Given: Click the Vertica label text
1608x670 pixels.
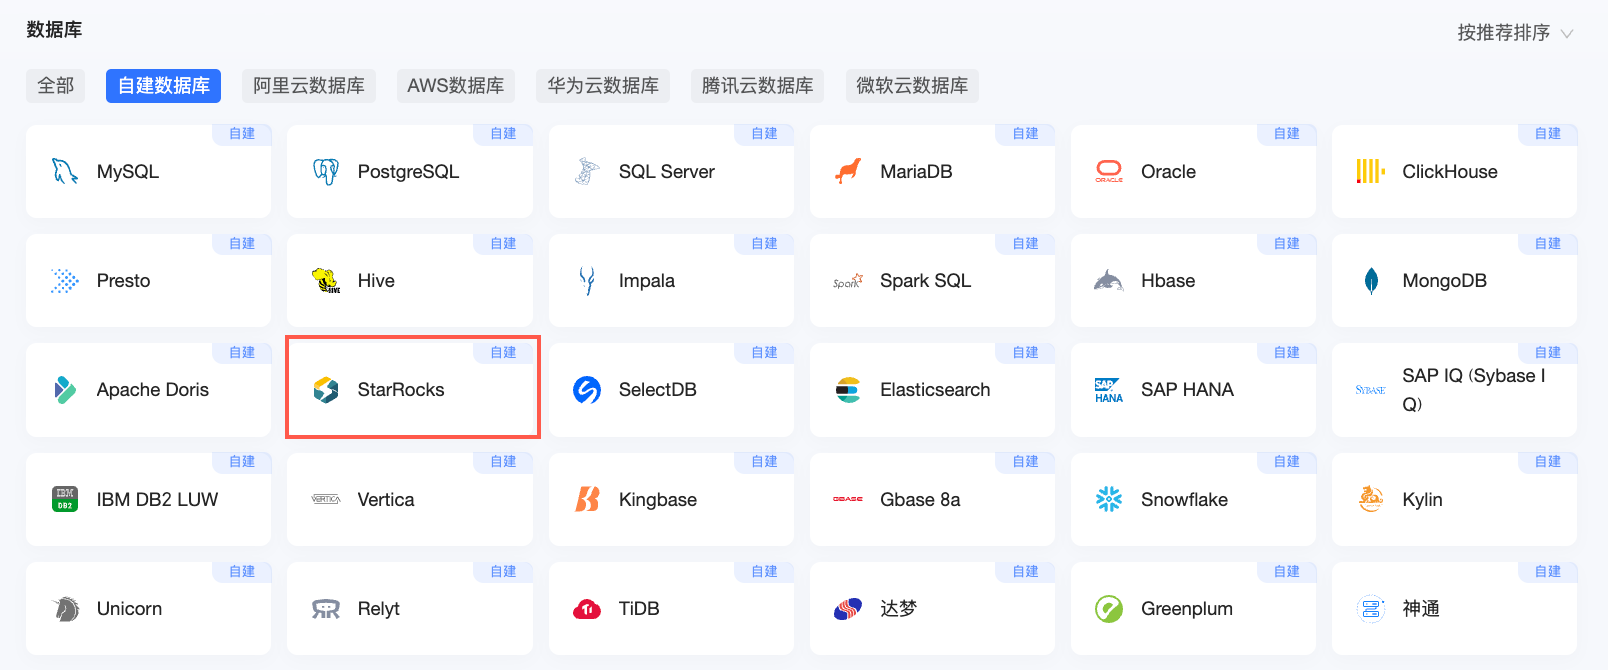Looking at the screenshot, I should [x=386, y=500].
